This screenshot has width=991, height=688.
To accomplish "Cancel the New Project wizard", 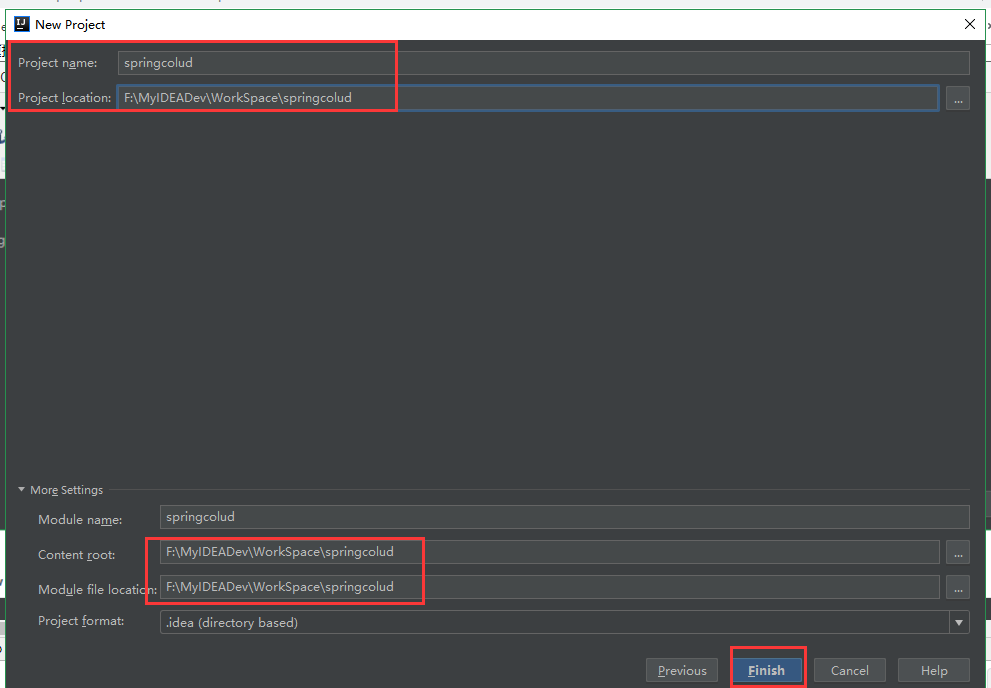I will [849, 670].
